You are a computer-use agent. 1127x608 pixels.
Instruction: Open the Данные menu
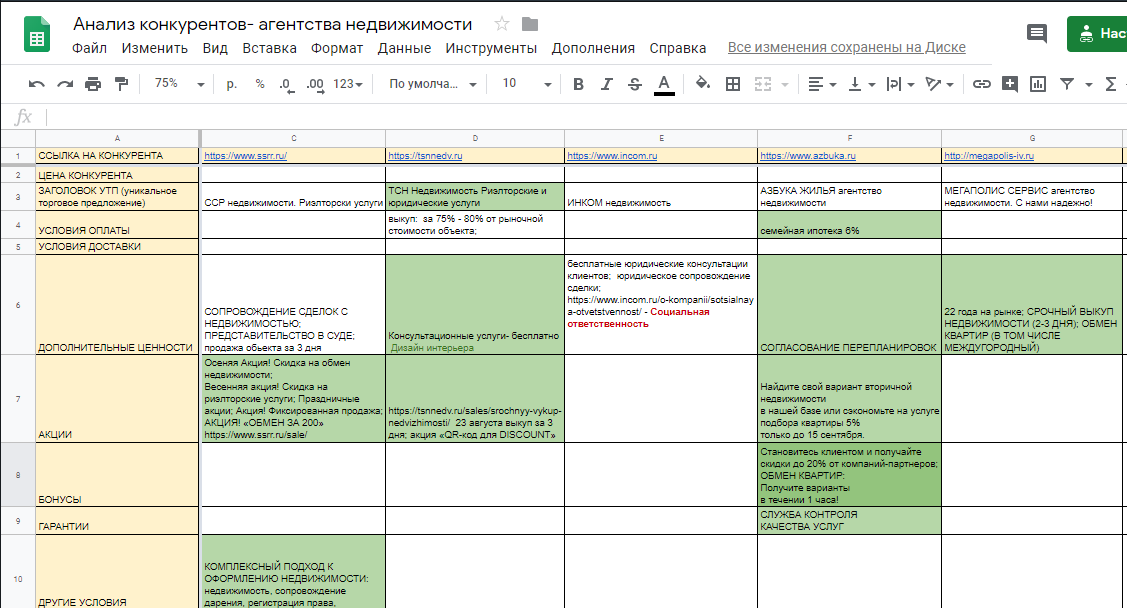[x=404, y=48]
